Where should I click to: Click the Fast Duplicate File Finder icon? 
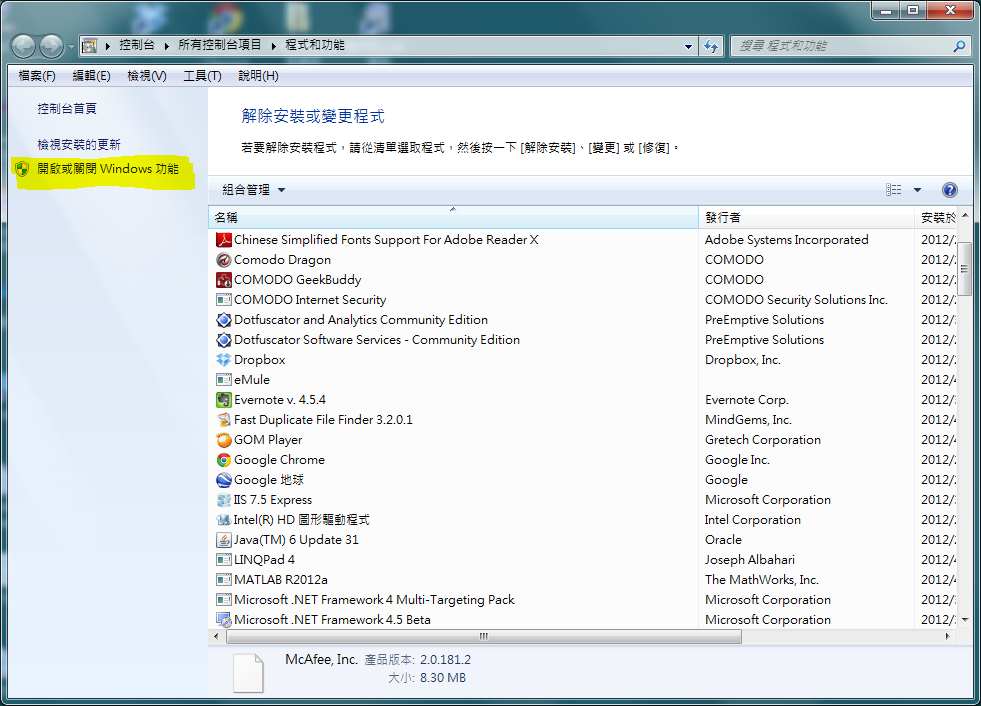223,420
